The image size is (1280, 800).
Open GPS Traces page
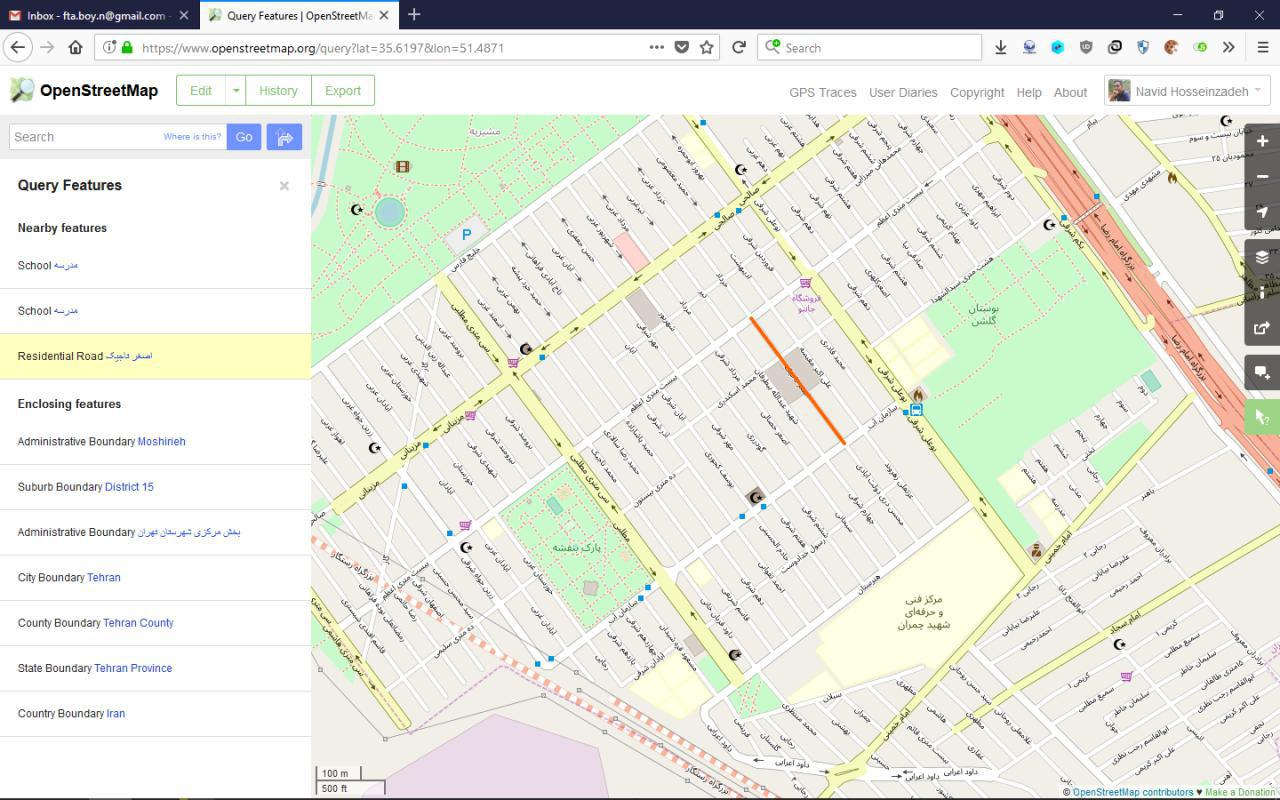823,92
